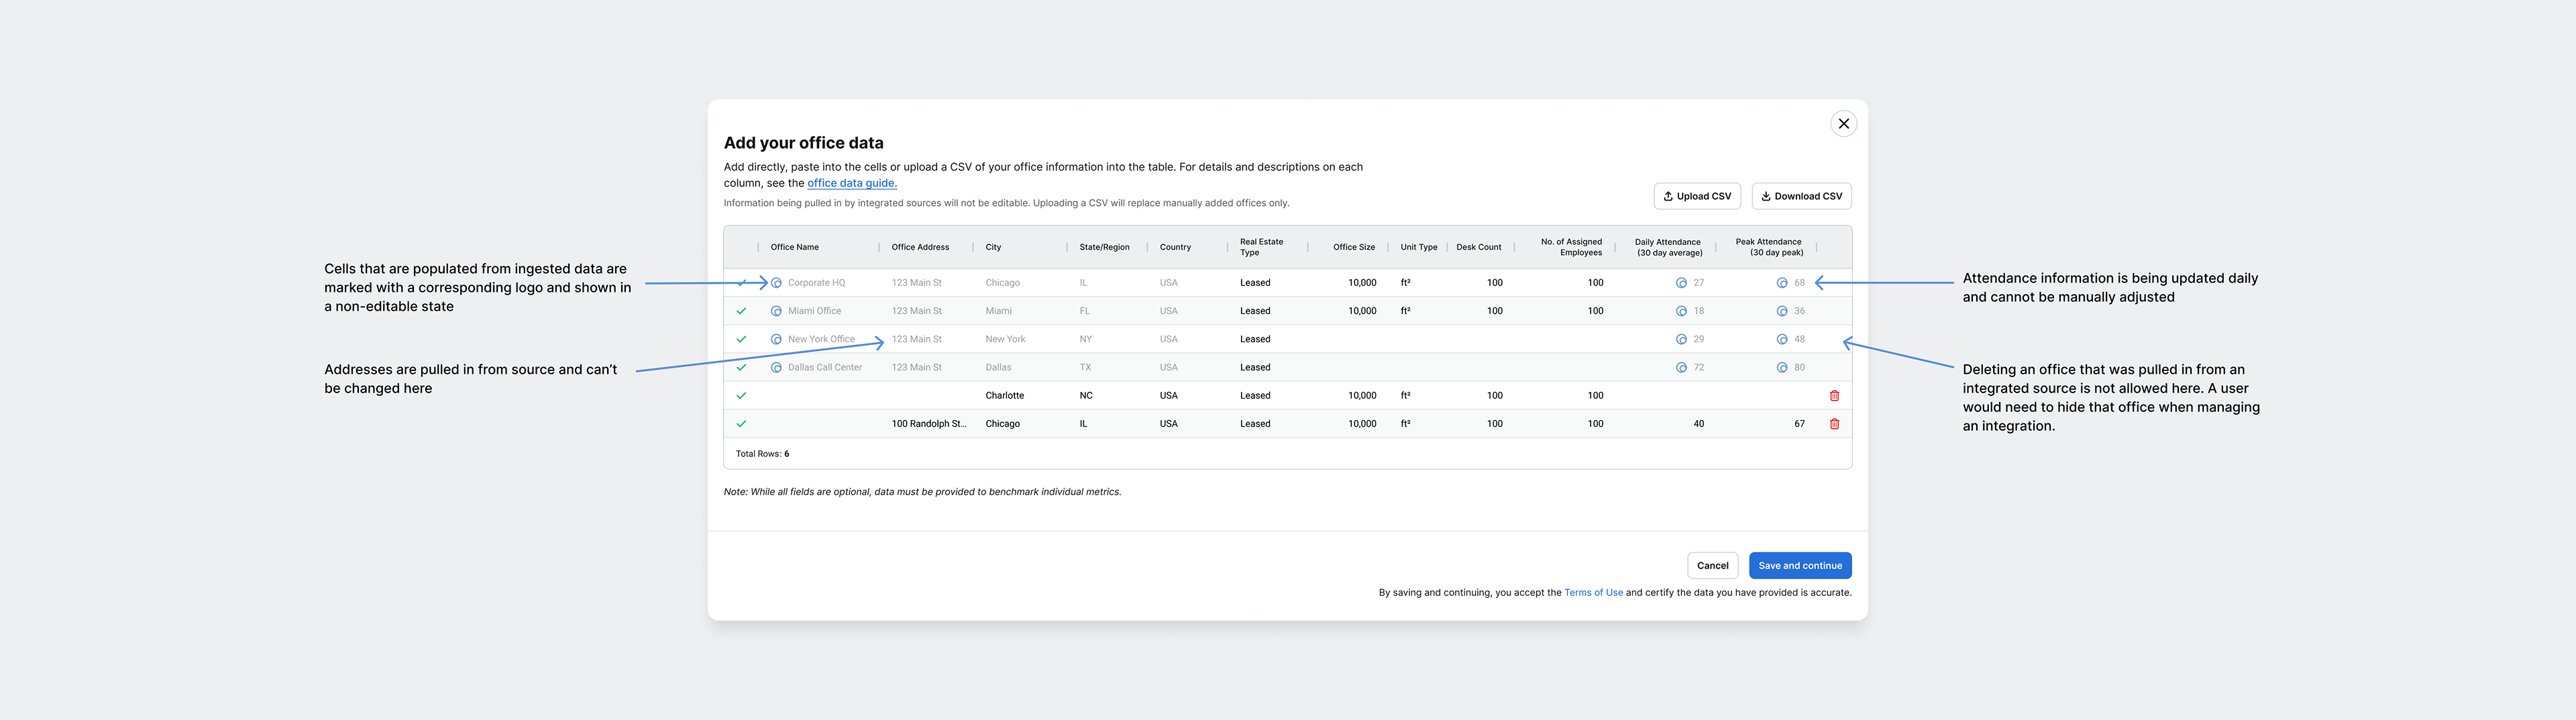Click trash icon for 100 Randolph St row
The image size is (2576, 720).
[1834, 424]
